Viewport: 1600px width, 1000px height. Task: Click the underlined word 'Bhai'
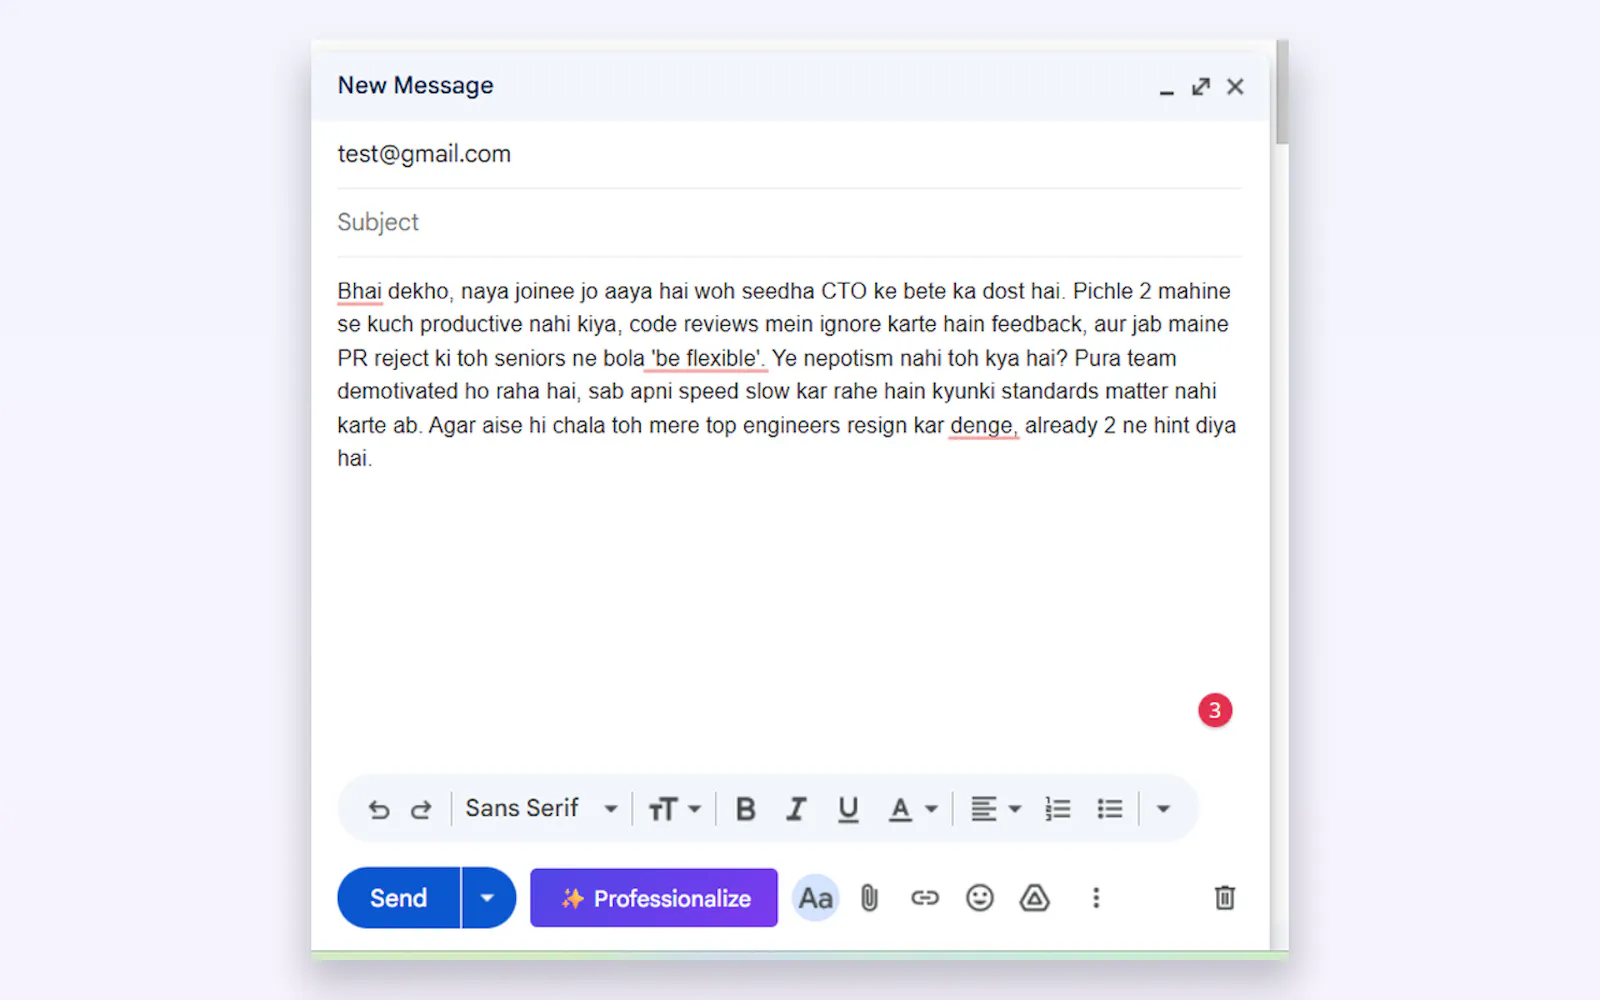pos(359,291)
